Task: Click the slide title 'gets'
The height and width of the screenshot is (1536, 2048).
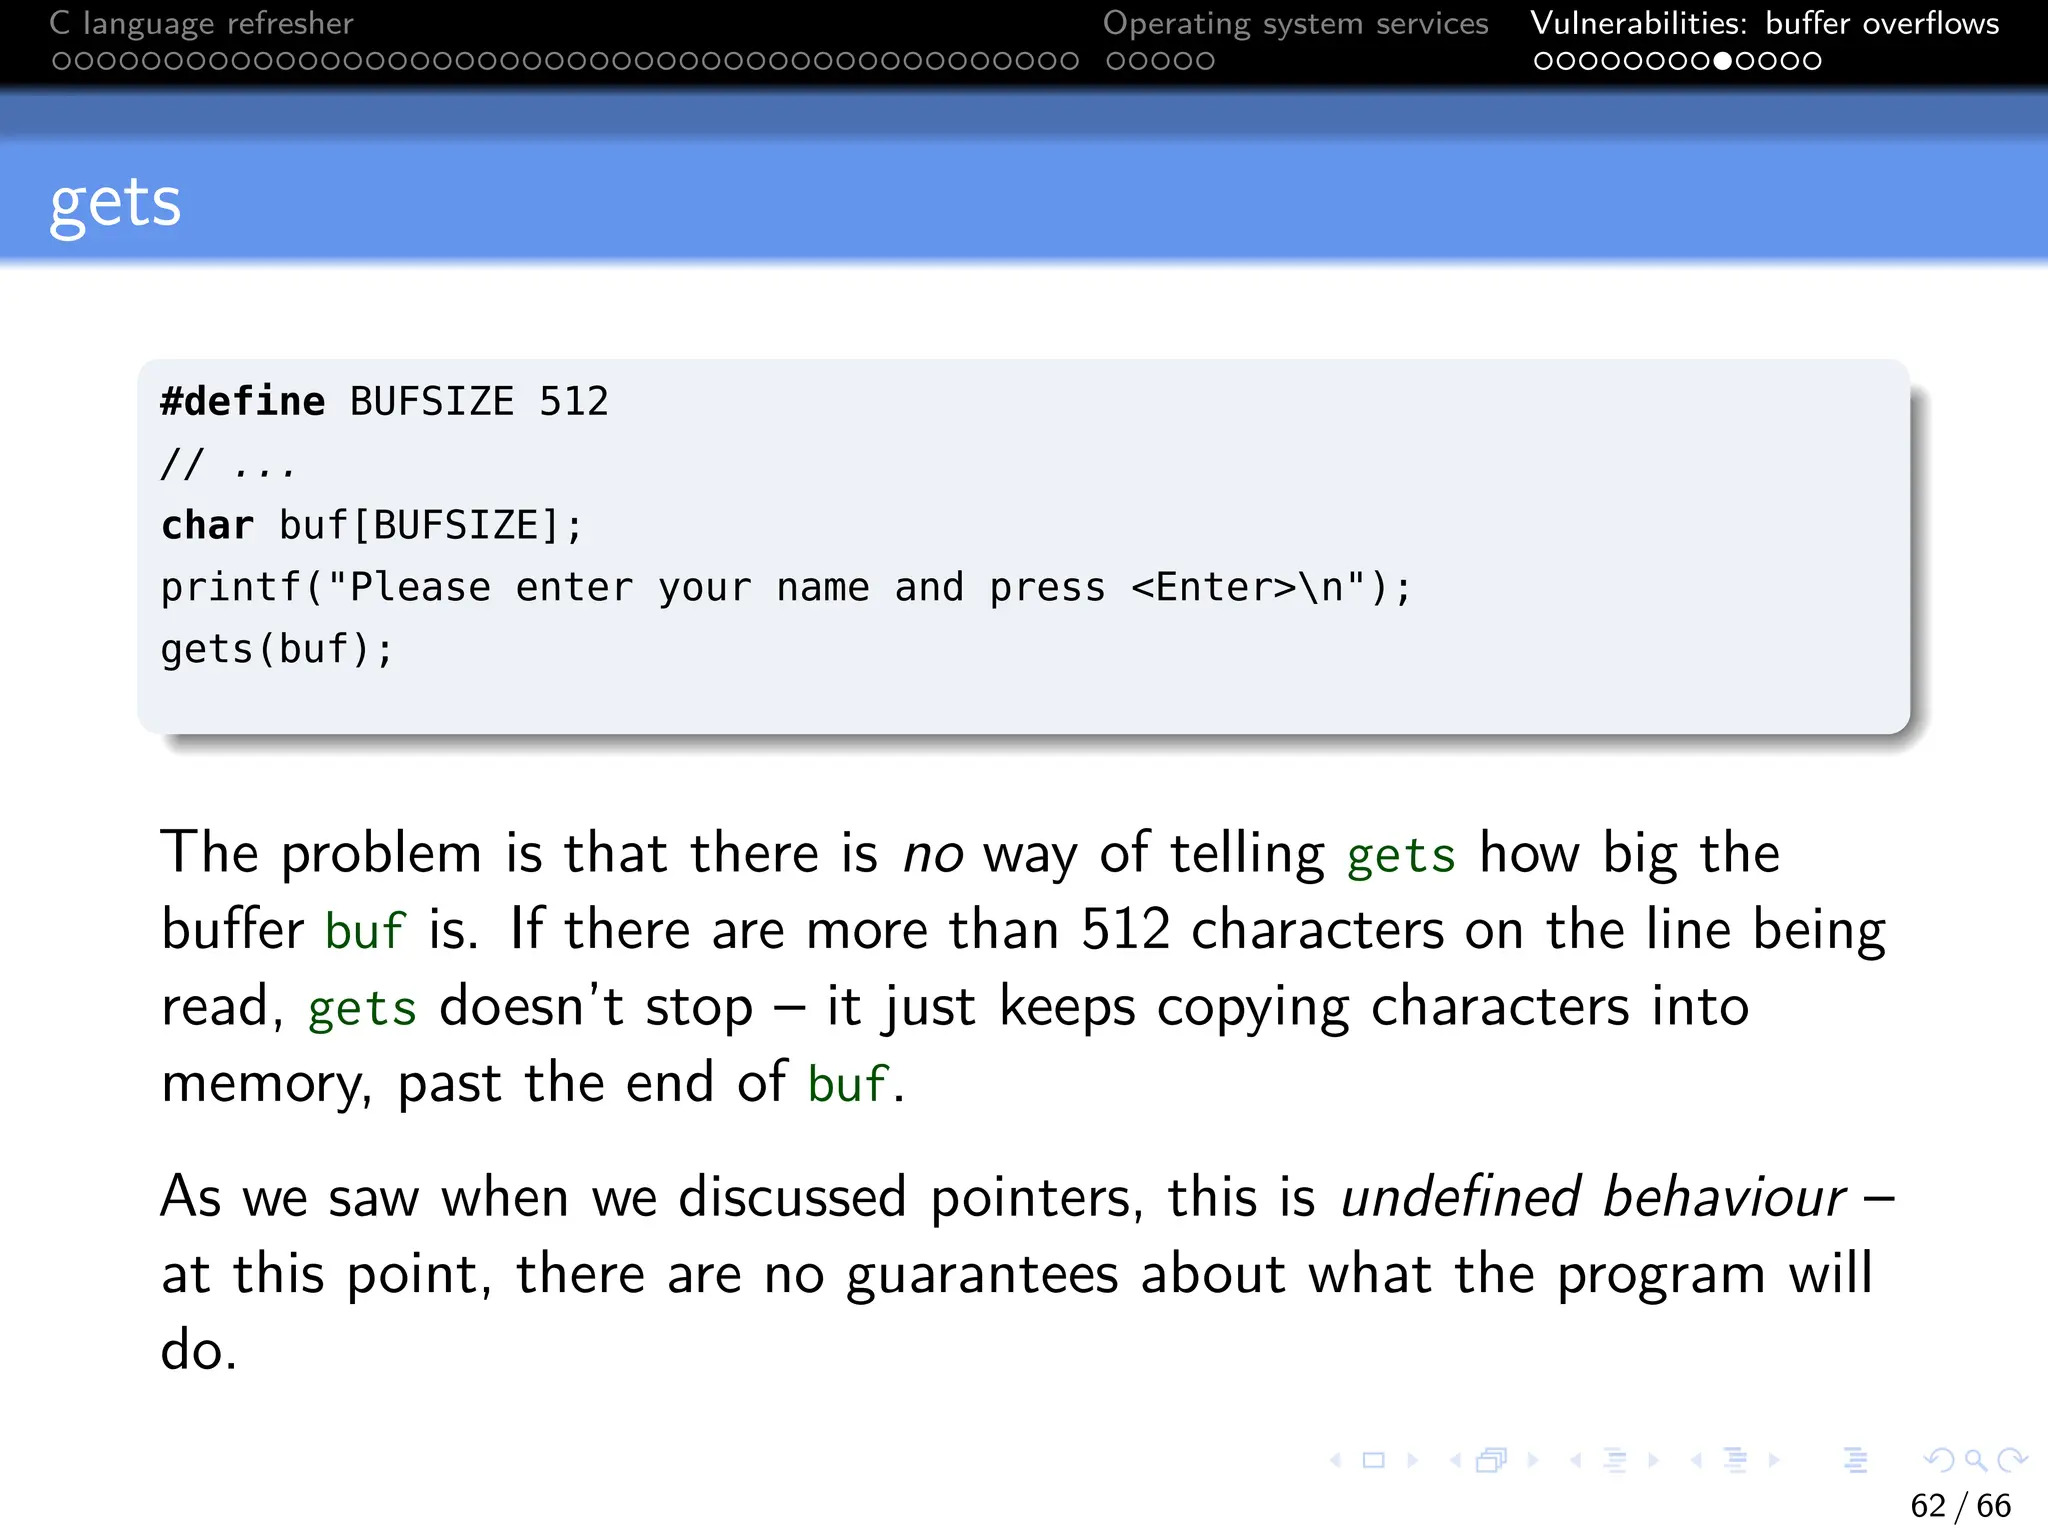Action: [x=115, y=206]
